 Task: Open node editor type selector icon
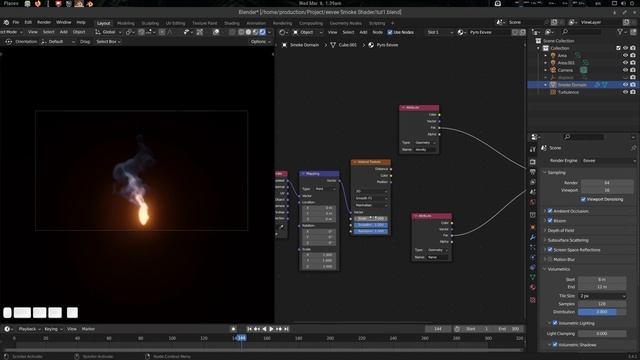(x=282, y=32)
